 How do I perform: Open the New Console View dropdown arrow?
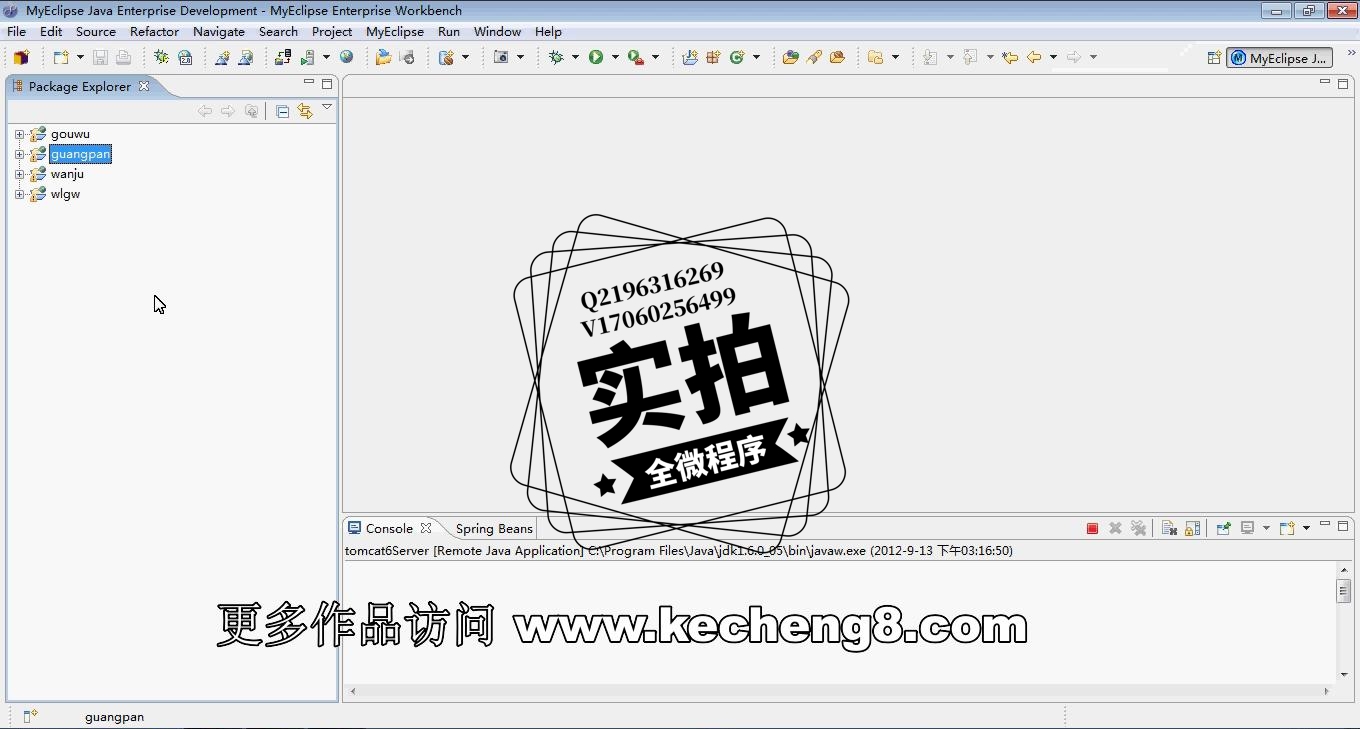pos(1306,528)
